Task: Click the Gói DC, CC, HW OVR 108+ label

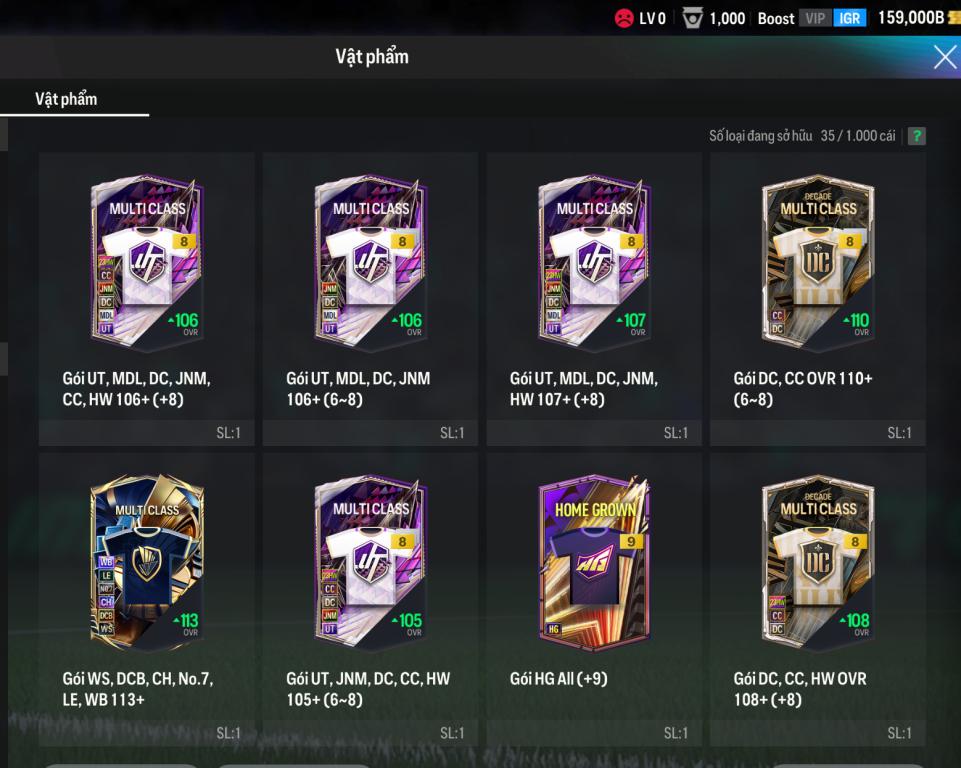Action: coord(800,689)
